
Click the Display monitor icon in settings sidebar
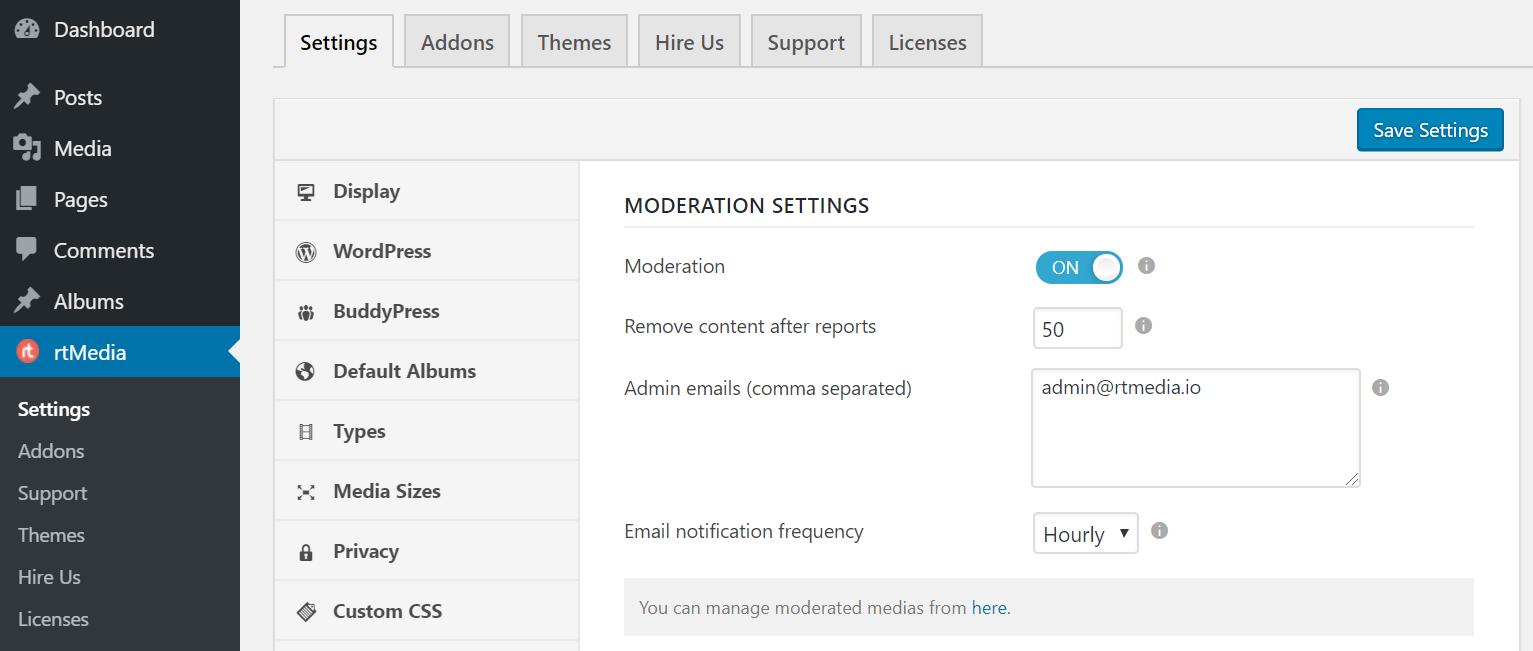tap(306, 190)
